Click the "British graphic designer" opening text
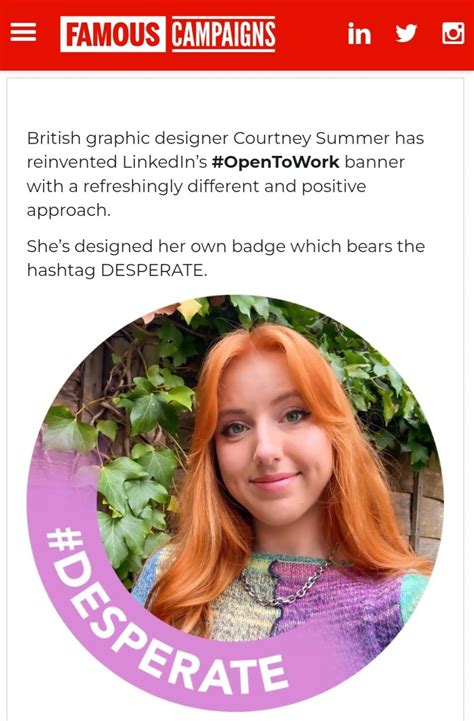The image size is (474, 721). pyautogui.click(x=127, y=138)
